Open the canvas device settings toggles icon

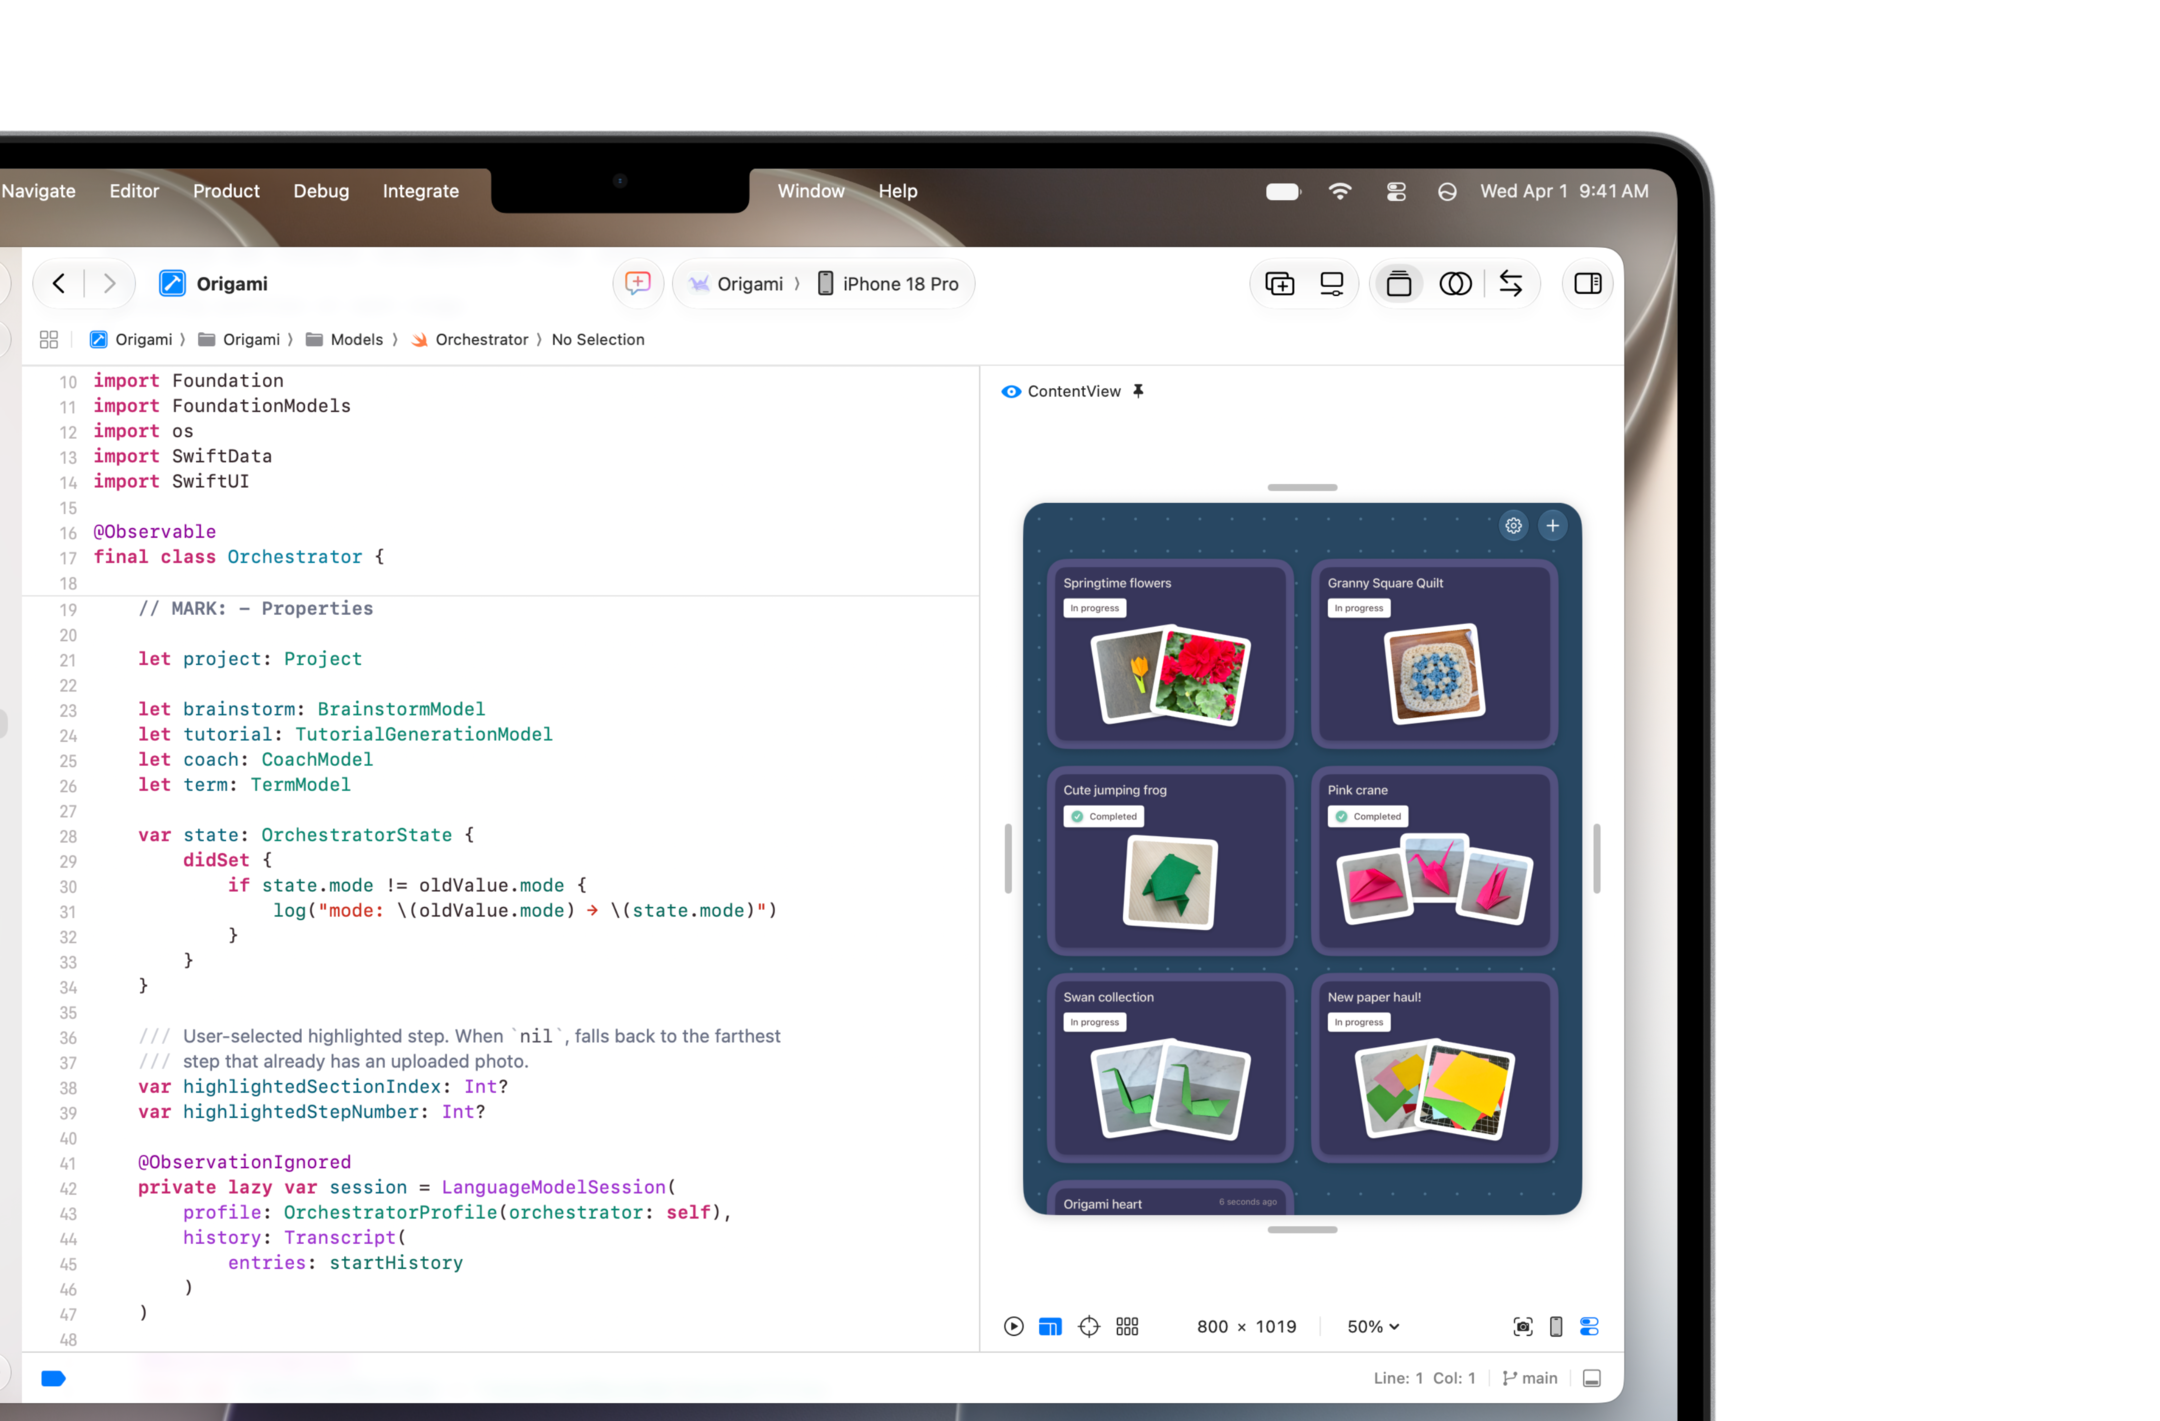[1589, 1326]
